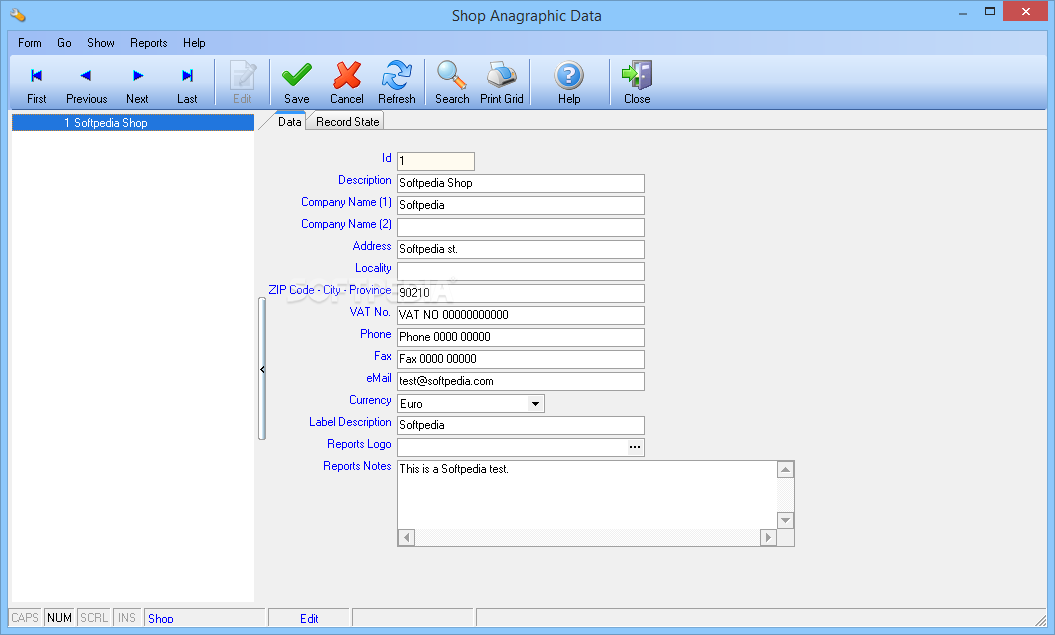Click the Label Description field
Viewport: 1055px width, 635px height.
[520, 425]
